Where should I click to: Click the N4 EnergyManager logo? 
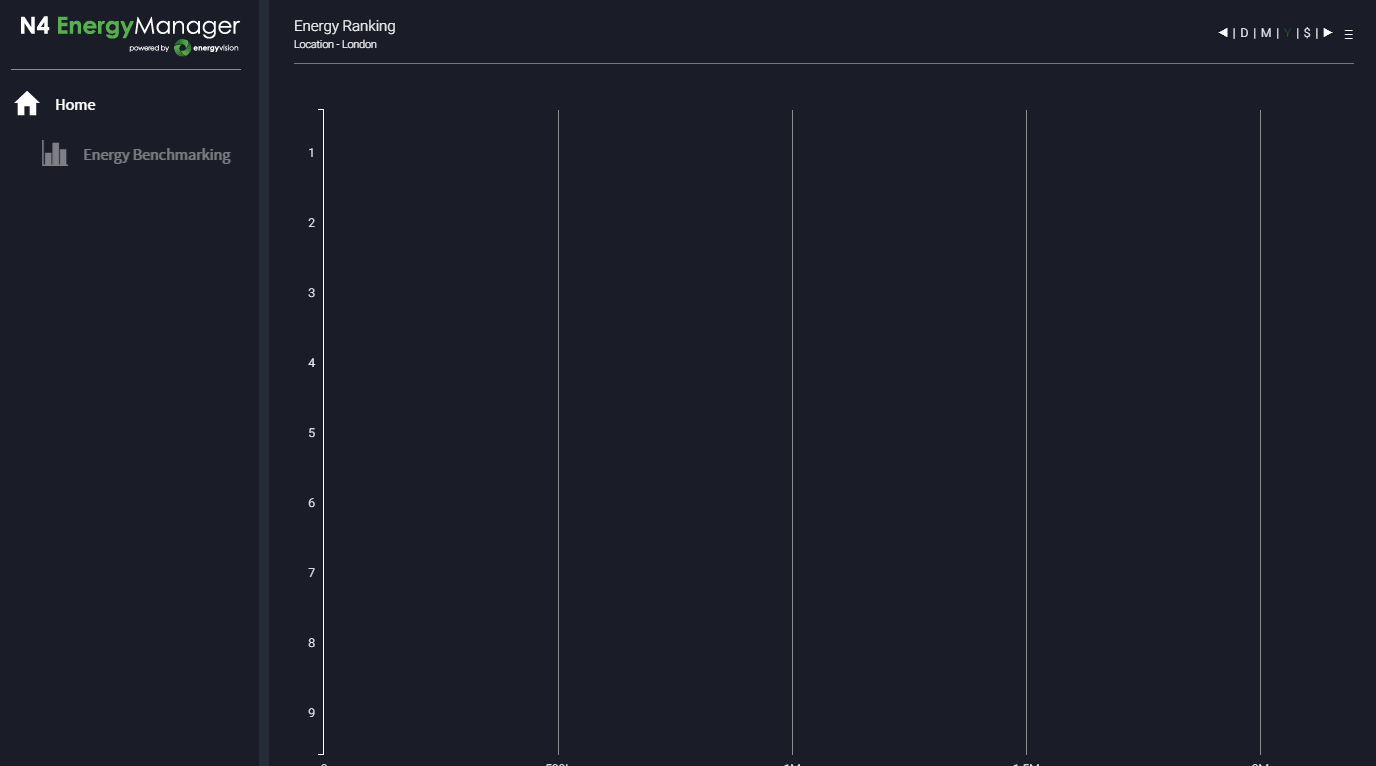pos(130,33)
